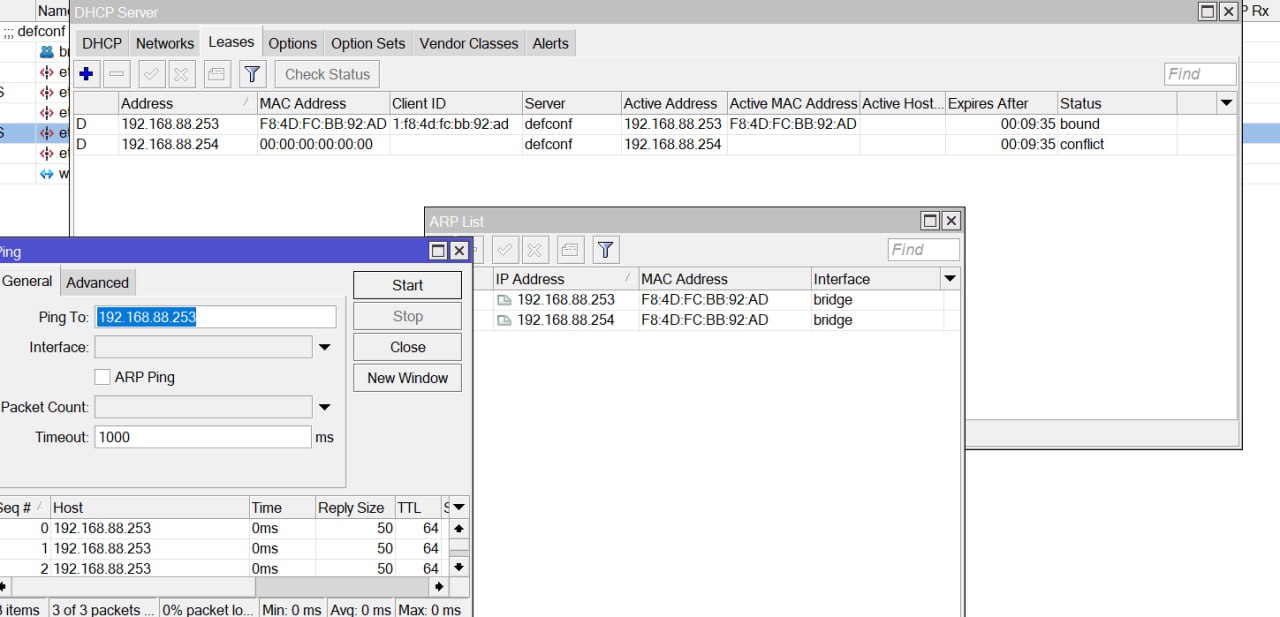Click the scroll down arrow in Ping results
The height and width of the screenshot is (617, 1280).
pyautogui.click(x=459, y=567)
